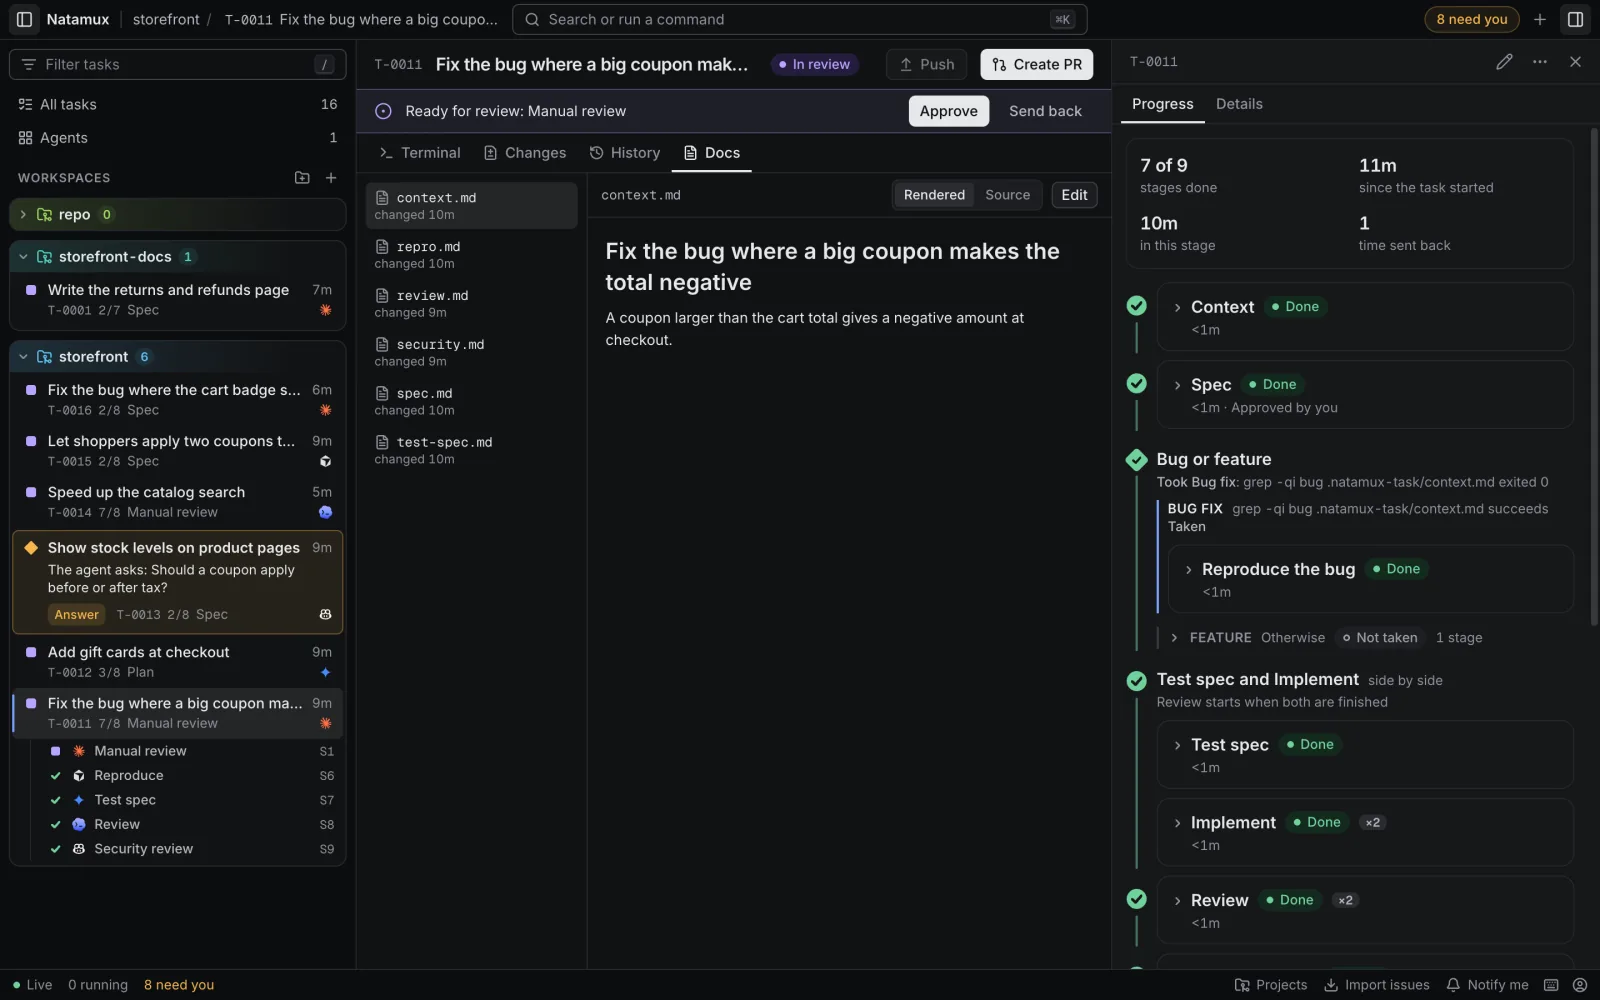Switch docs view to Source
This screenshot has width=1600, height=1000.
coord(1007,195)
